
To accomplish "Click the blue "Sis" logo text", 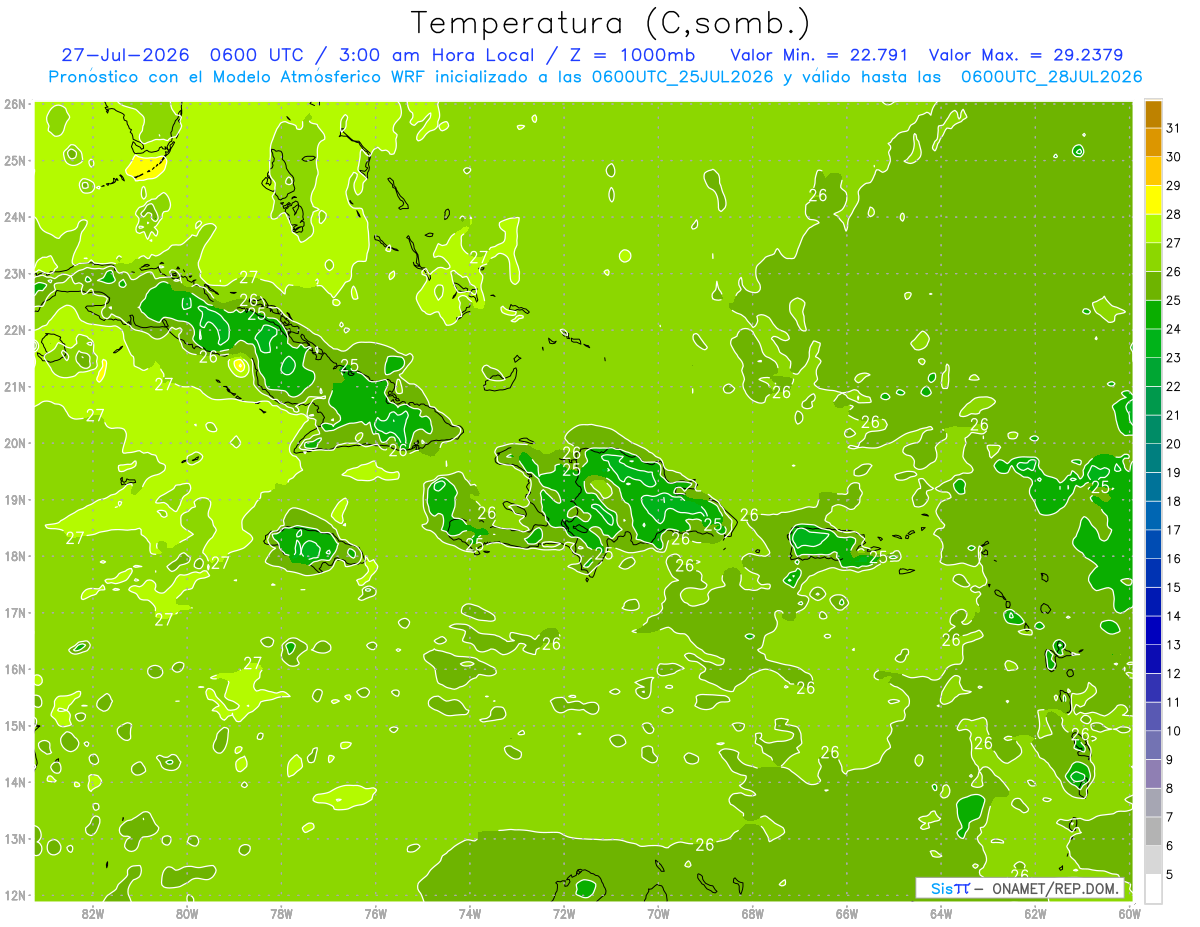I will tap(940, 888).
